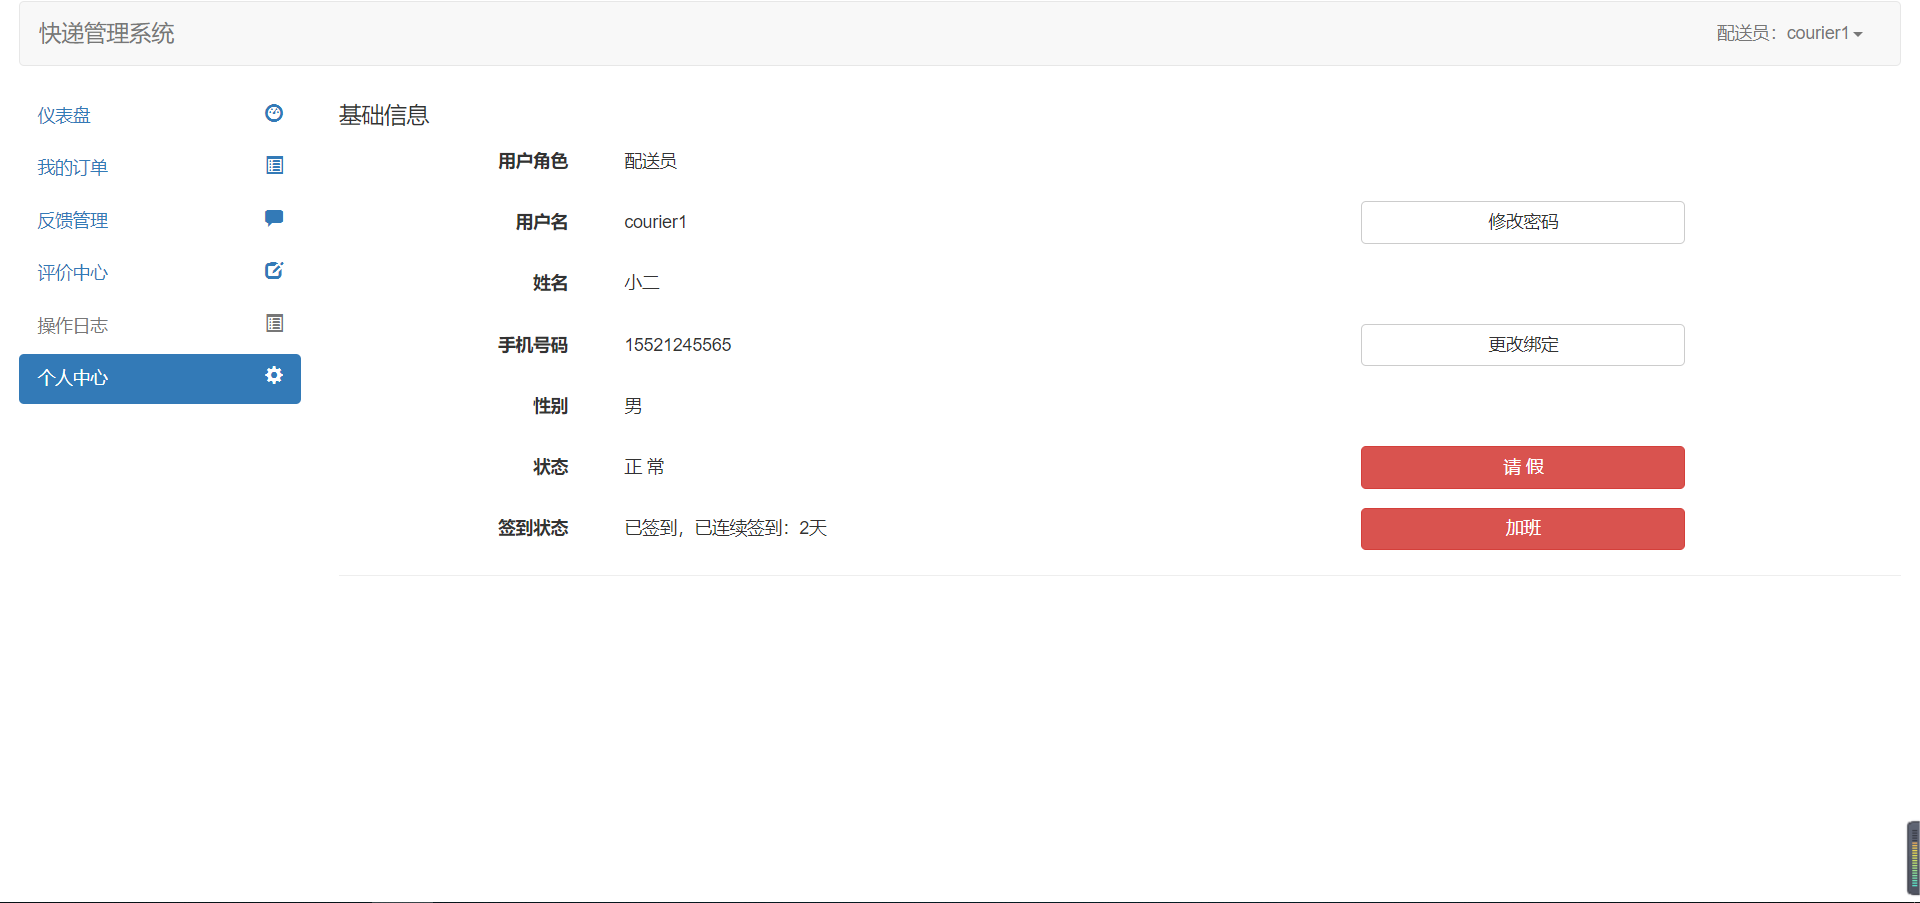Click the edit pencil icon beside 评价中心
The height and width of the screenshot is (903, 1920).
point(274,270)
